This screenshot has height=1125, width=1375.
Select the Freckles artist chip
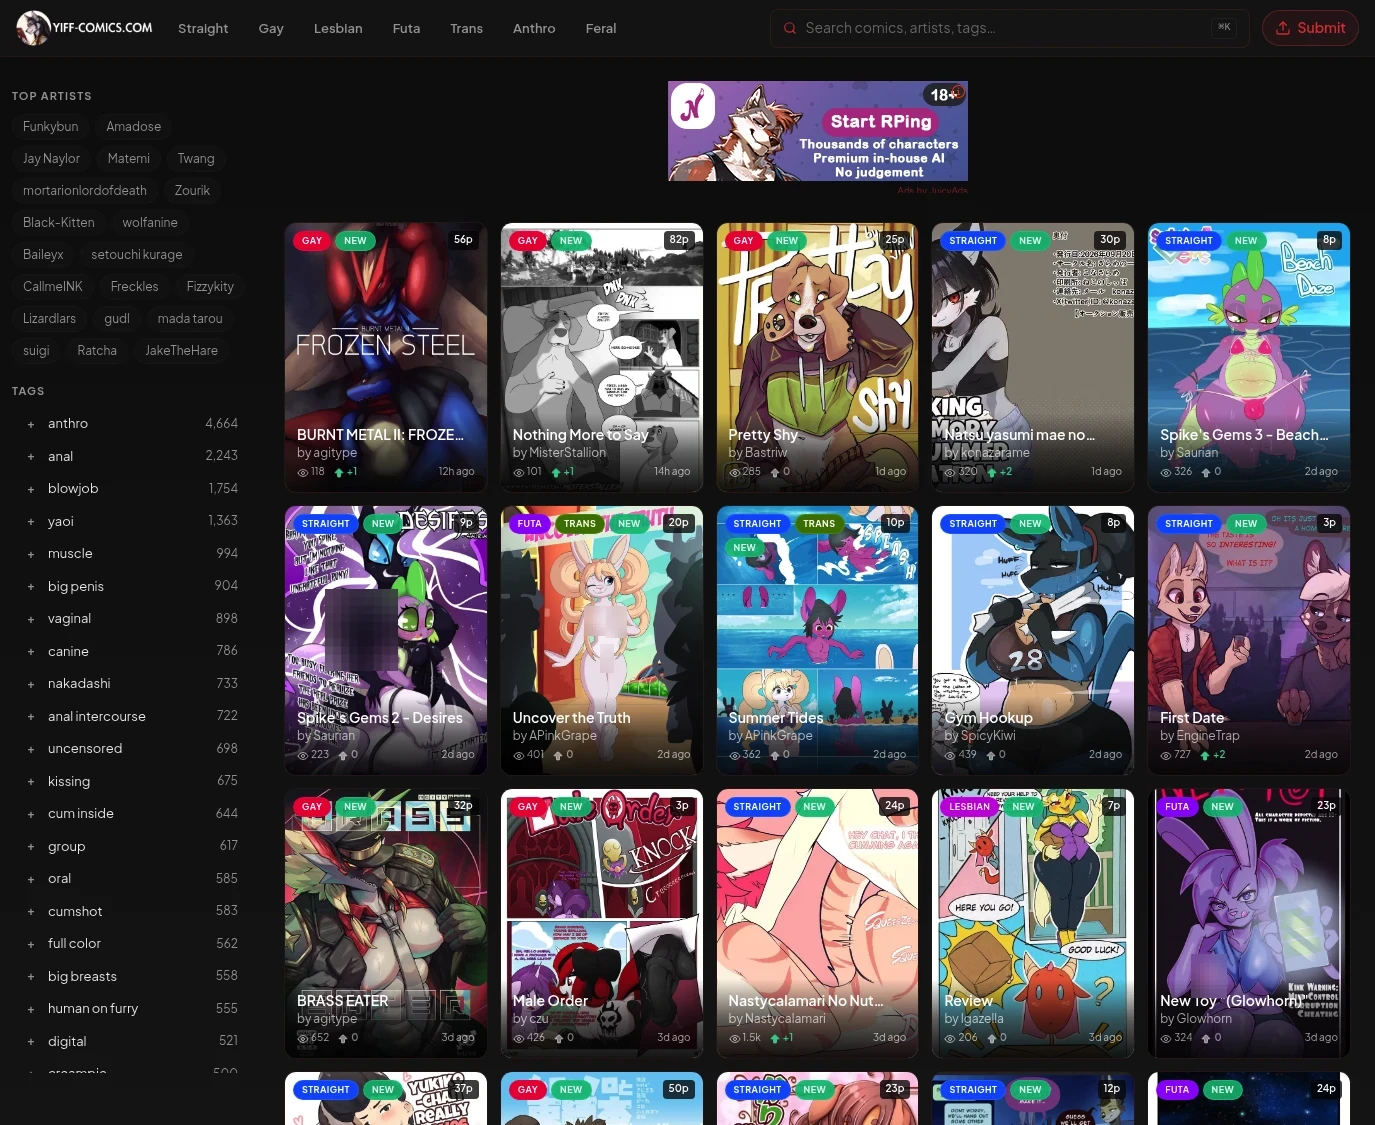134,287
